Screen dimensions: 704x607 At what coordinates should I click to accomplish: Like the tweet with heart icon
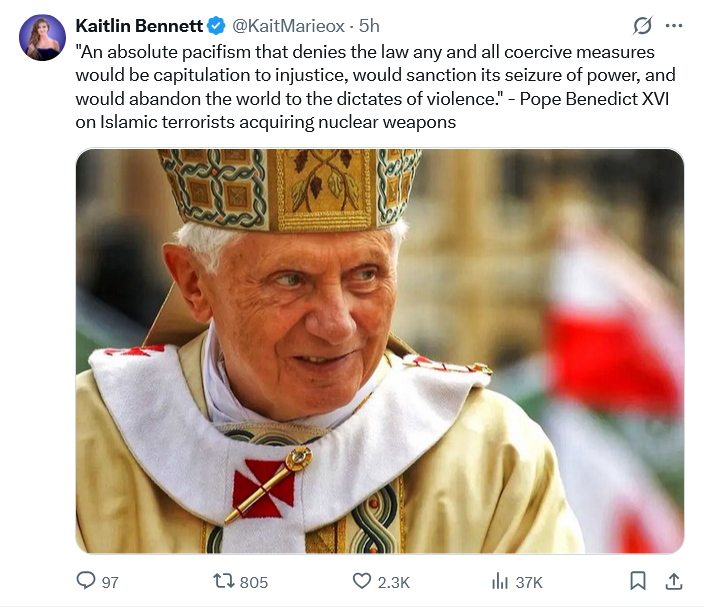pos(362,581)
